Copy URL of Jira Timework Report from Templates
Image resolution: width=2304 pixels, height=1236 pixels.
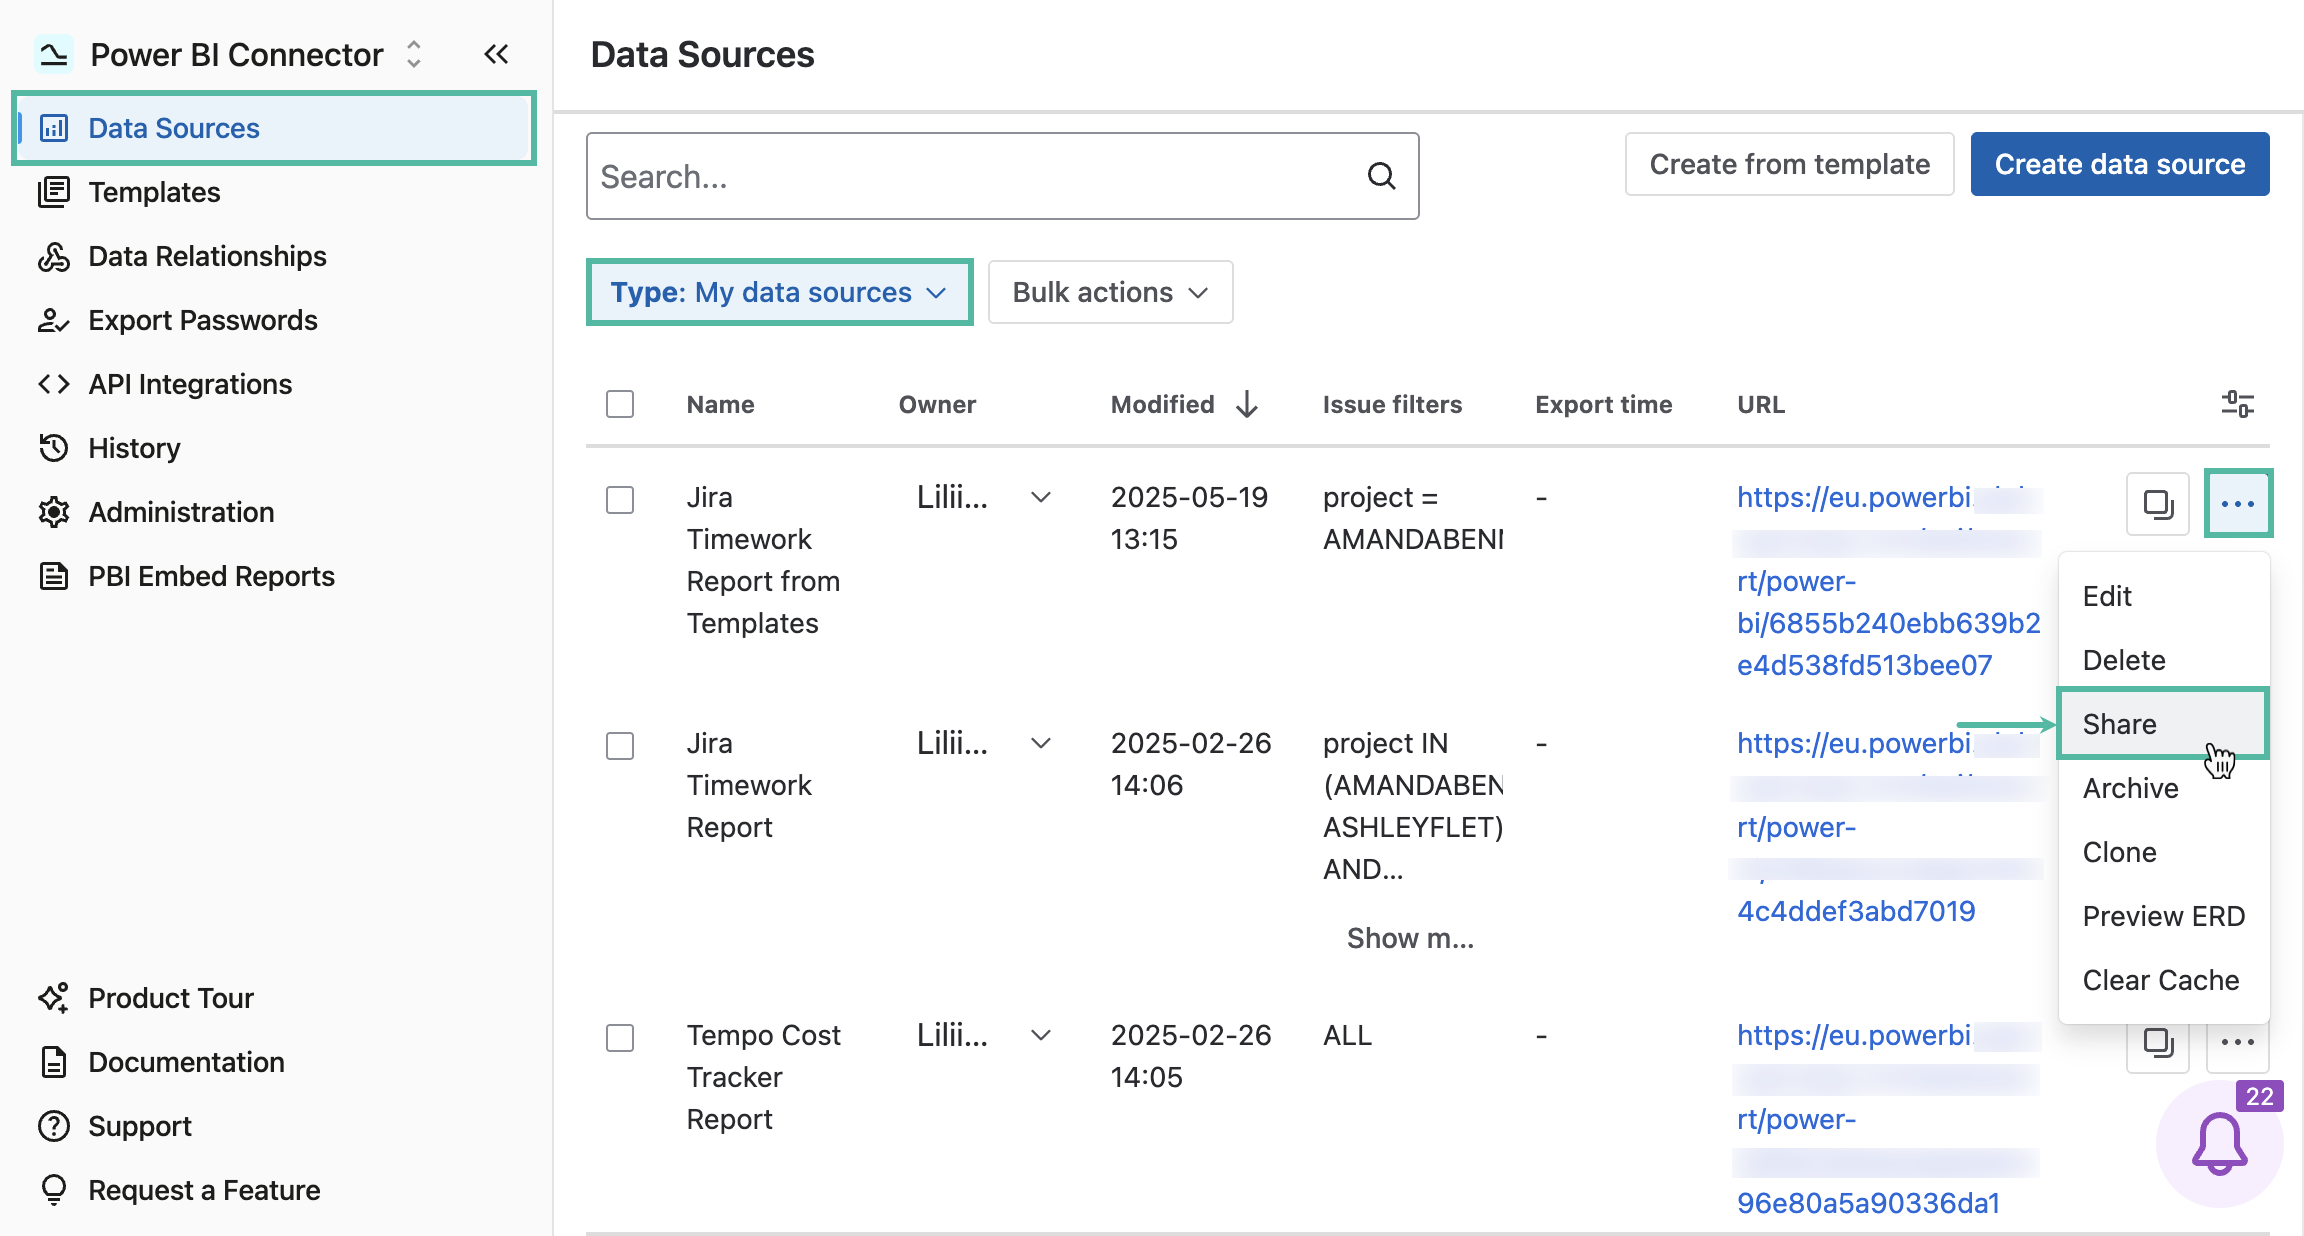[x=2158, y=504]
